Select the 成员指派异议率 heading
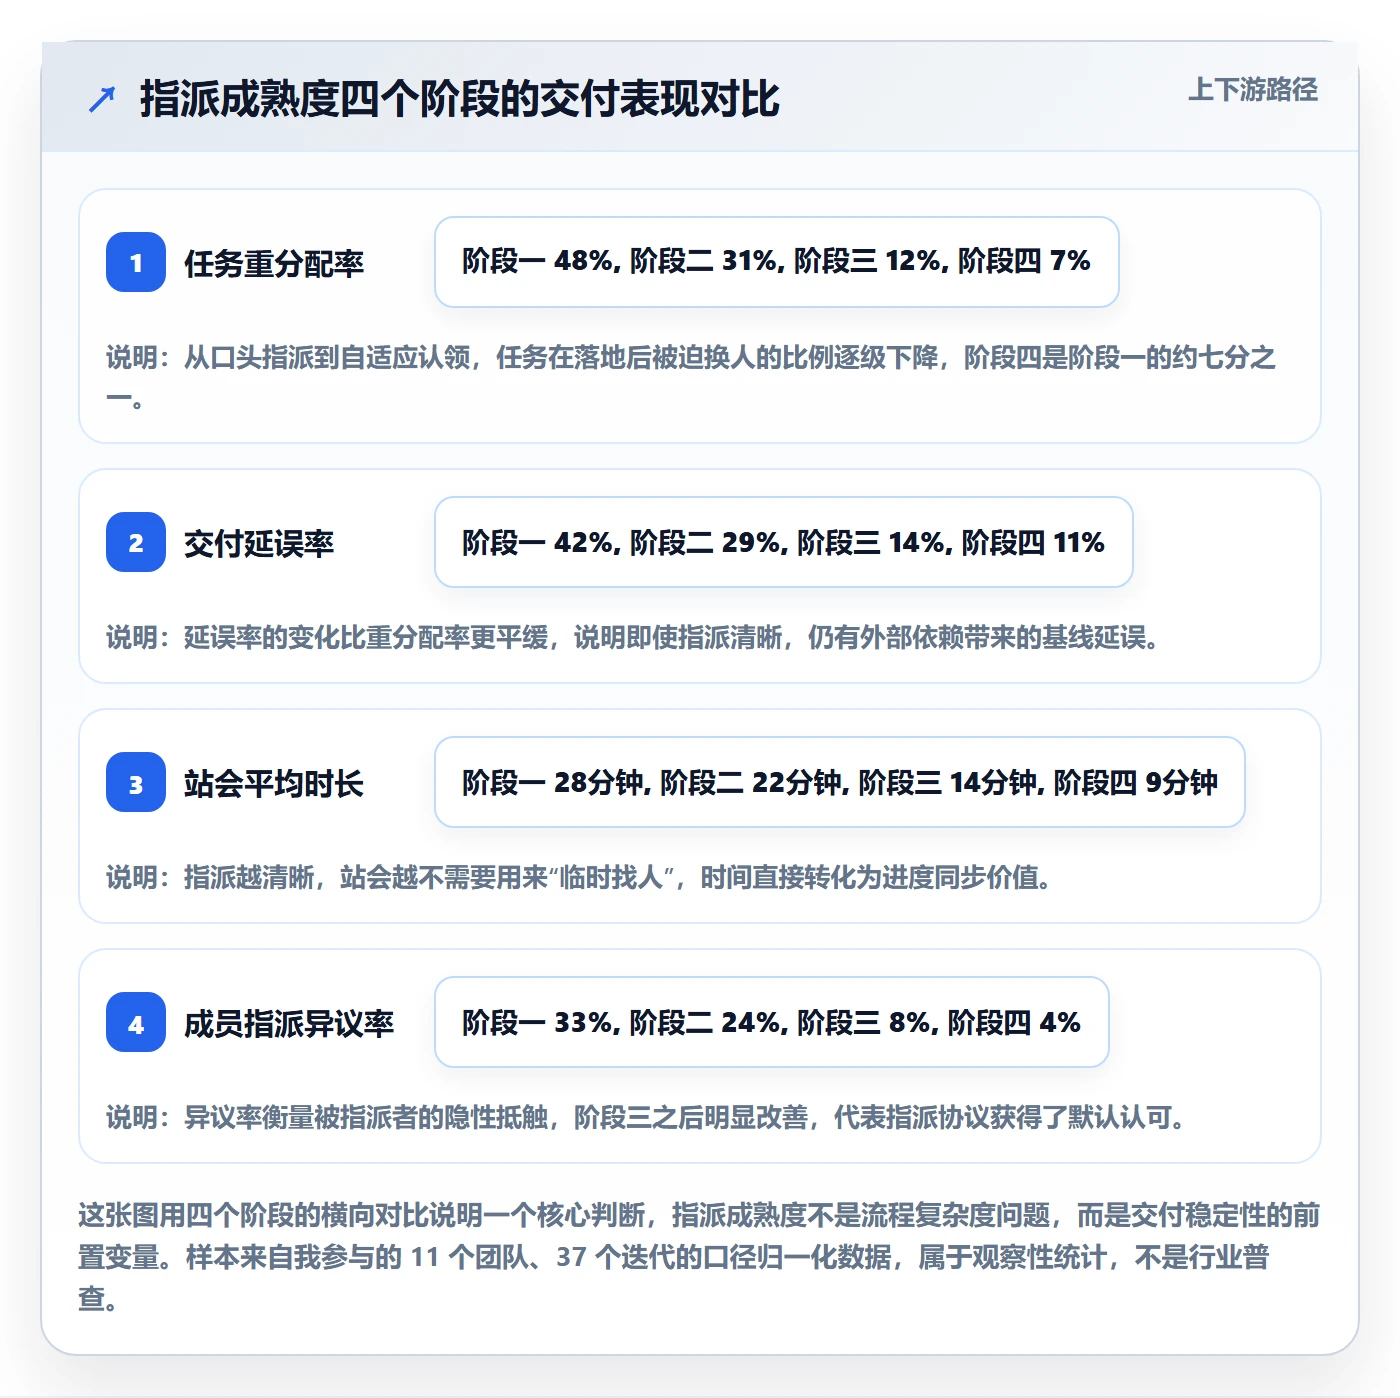Viewport: 1400px width, 1398px height. pyautogui.click(x=289, y=1023)
